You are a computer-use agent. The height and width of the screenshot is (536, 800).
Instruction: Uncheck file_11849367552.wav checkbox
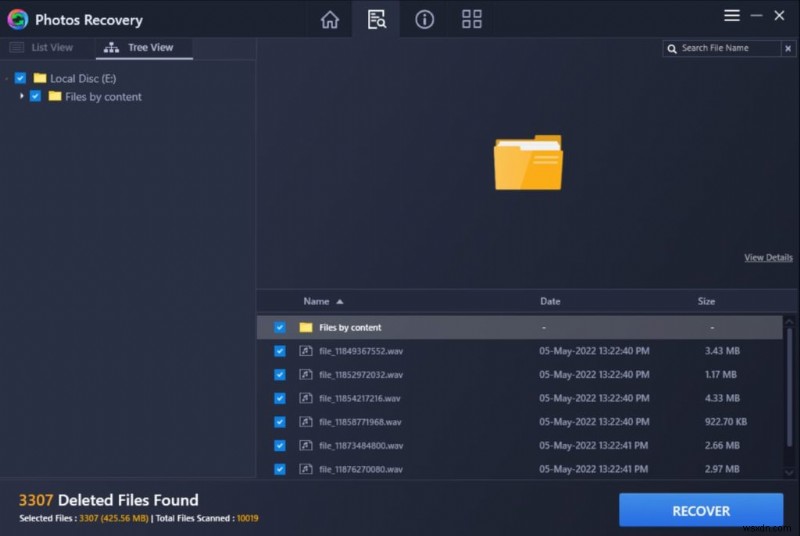[x=280, y=351]
